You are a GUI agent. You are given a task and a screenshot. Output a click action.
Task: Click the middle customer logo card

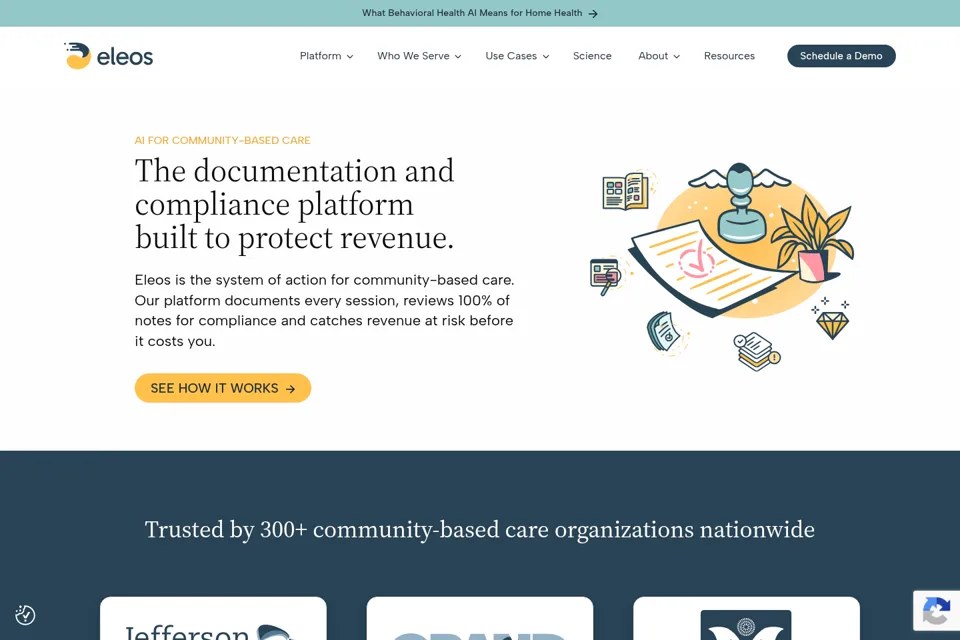(x=480, y=619)
